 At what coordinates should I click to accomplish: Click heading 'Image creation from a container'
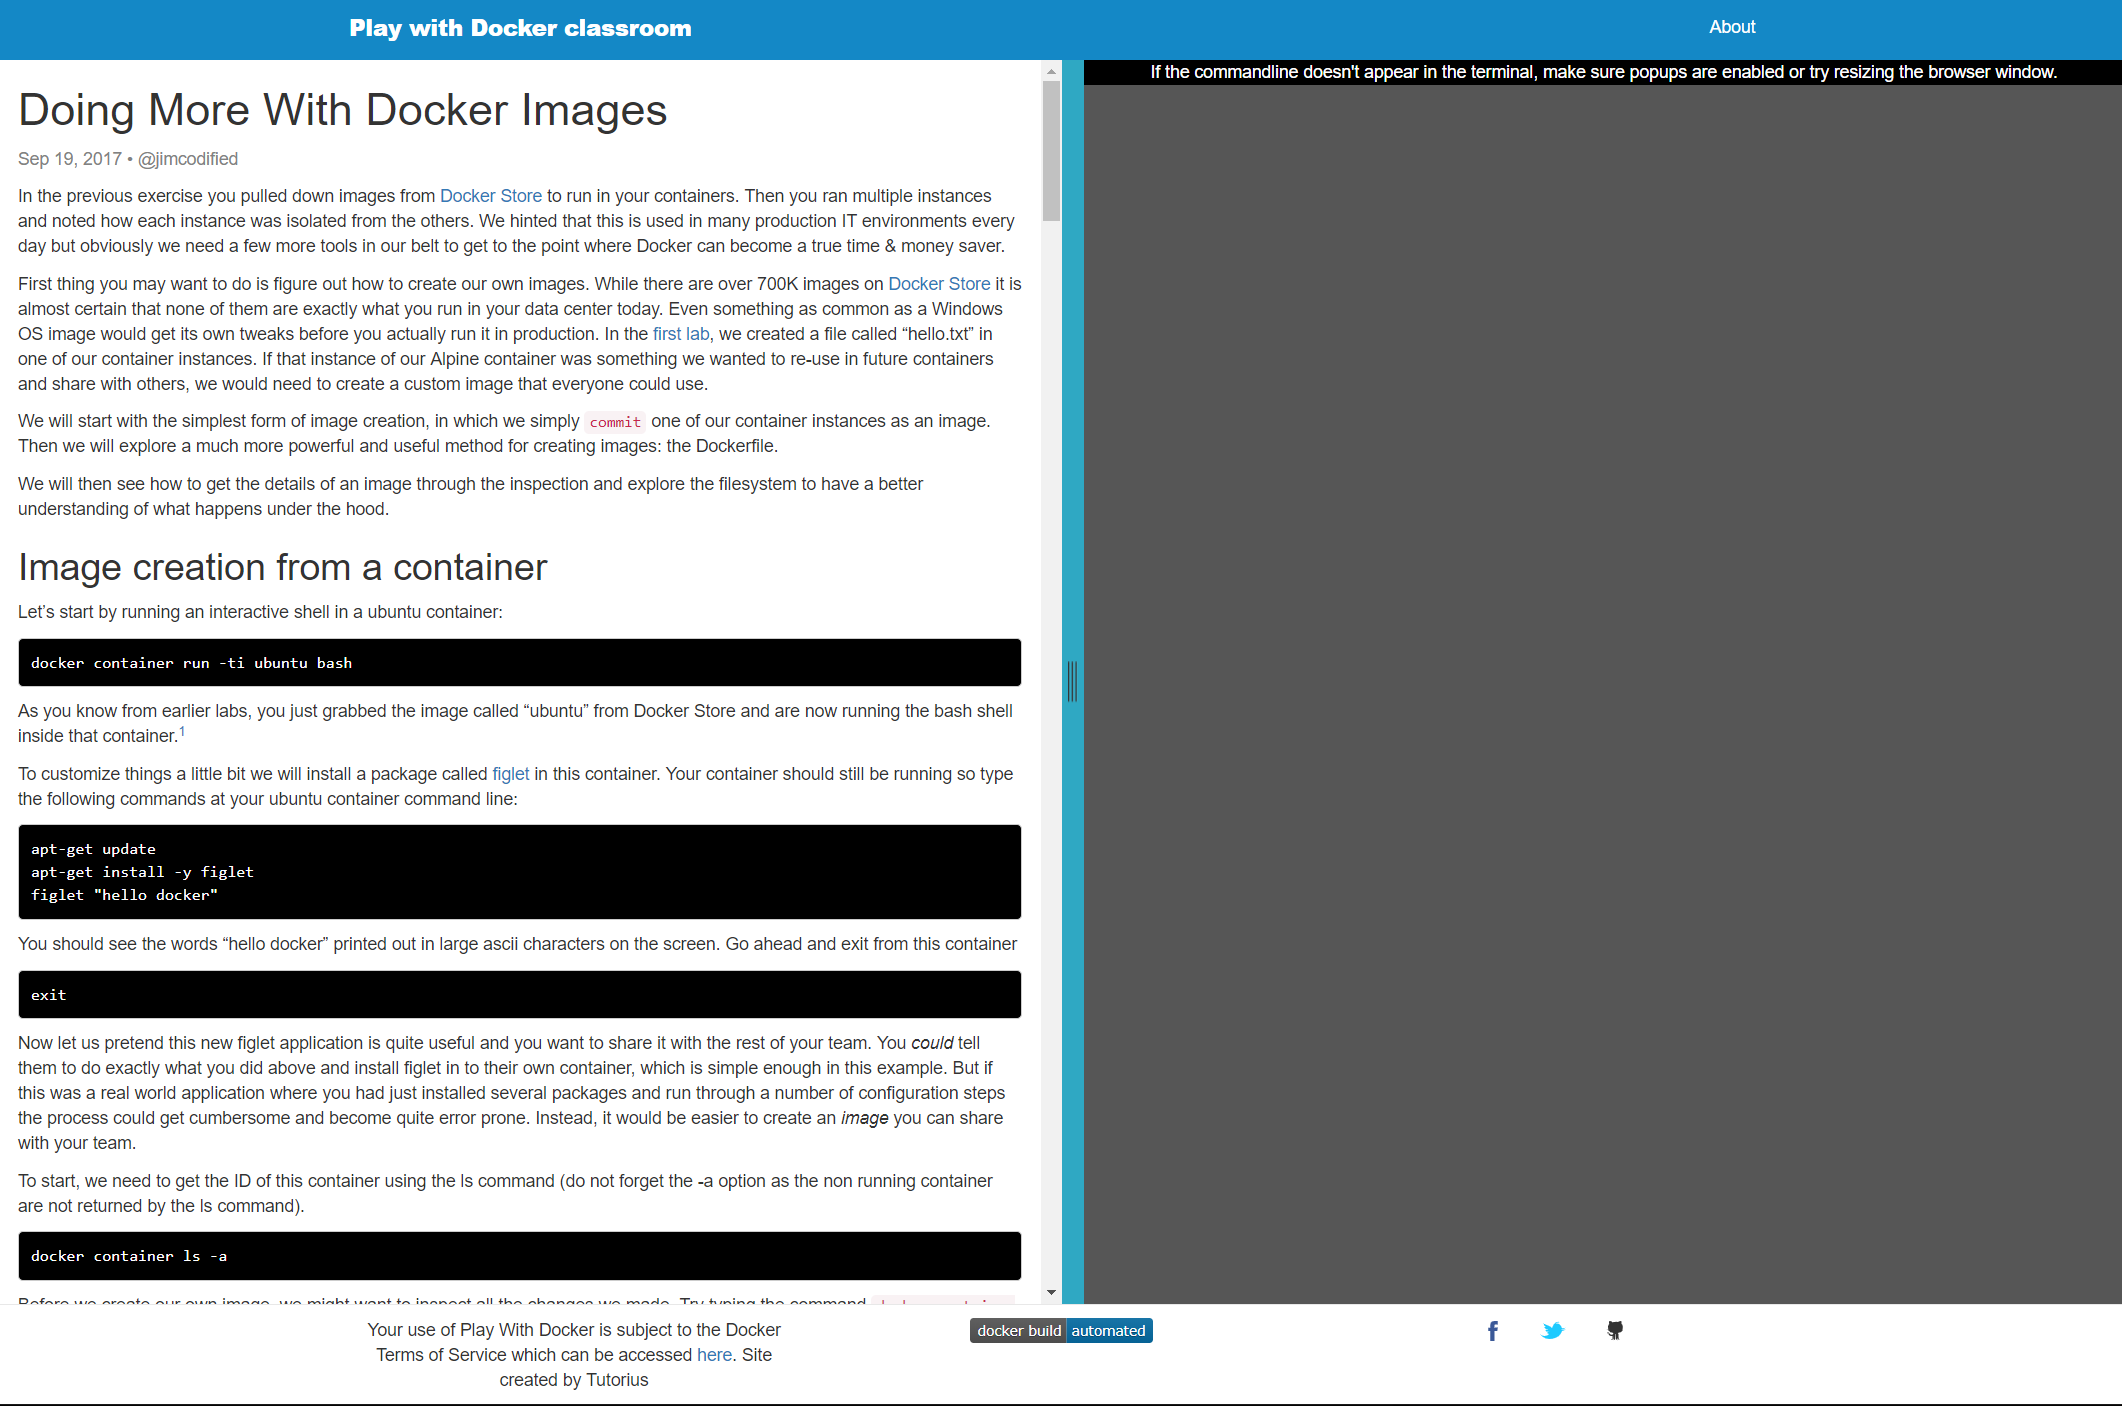tap(282, 568)
